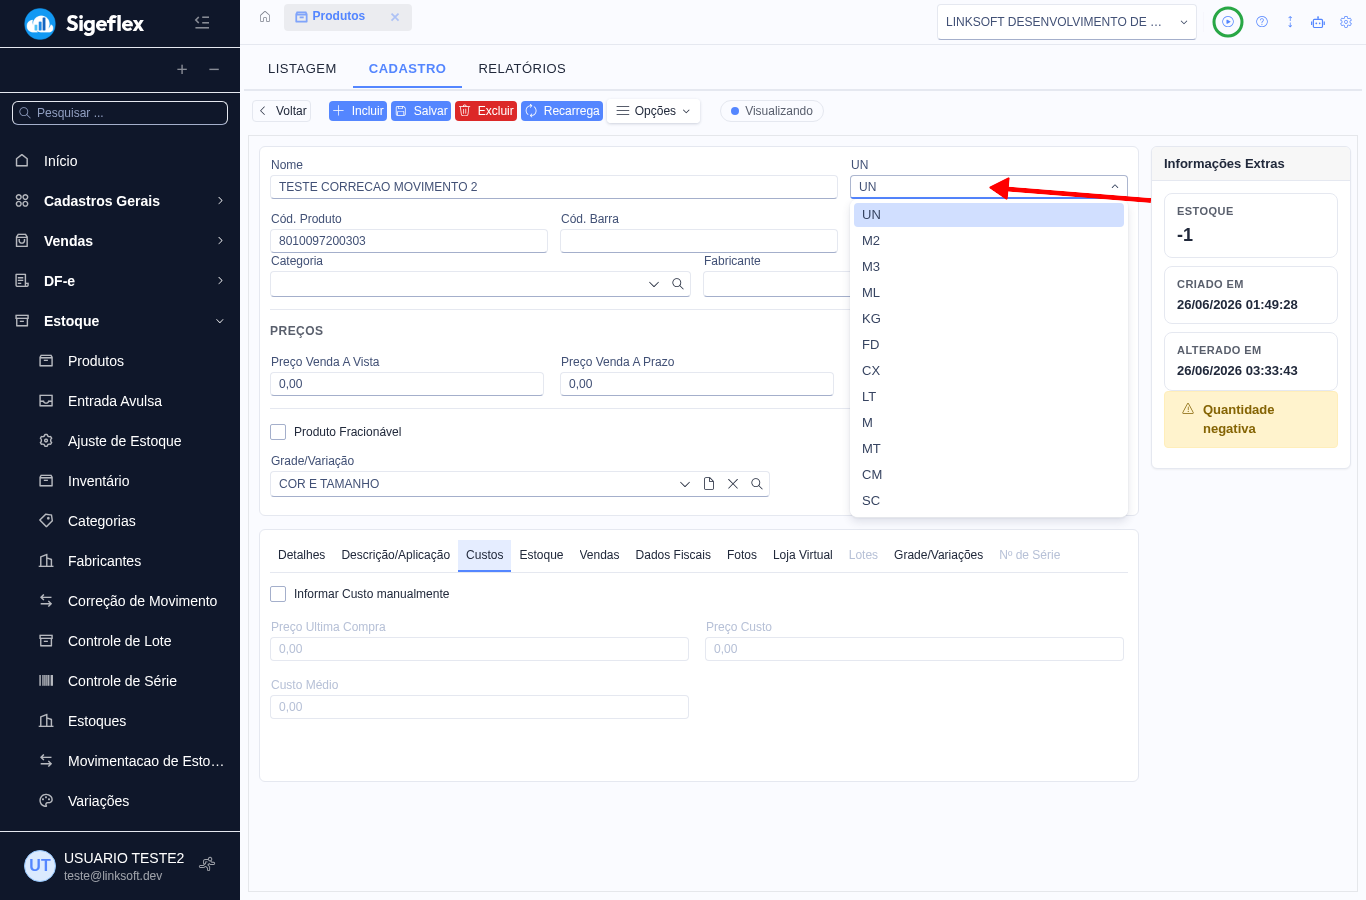Open the Grade/Variações tab

tap(938, 555)
